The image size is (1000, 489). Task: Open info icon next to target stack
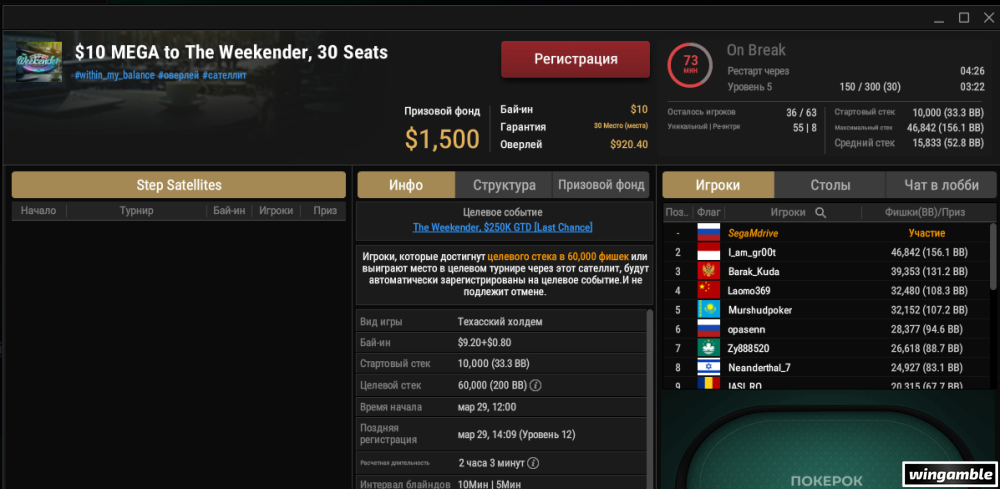point(536,385)
